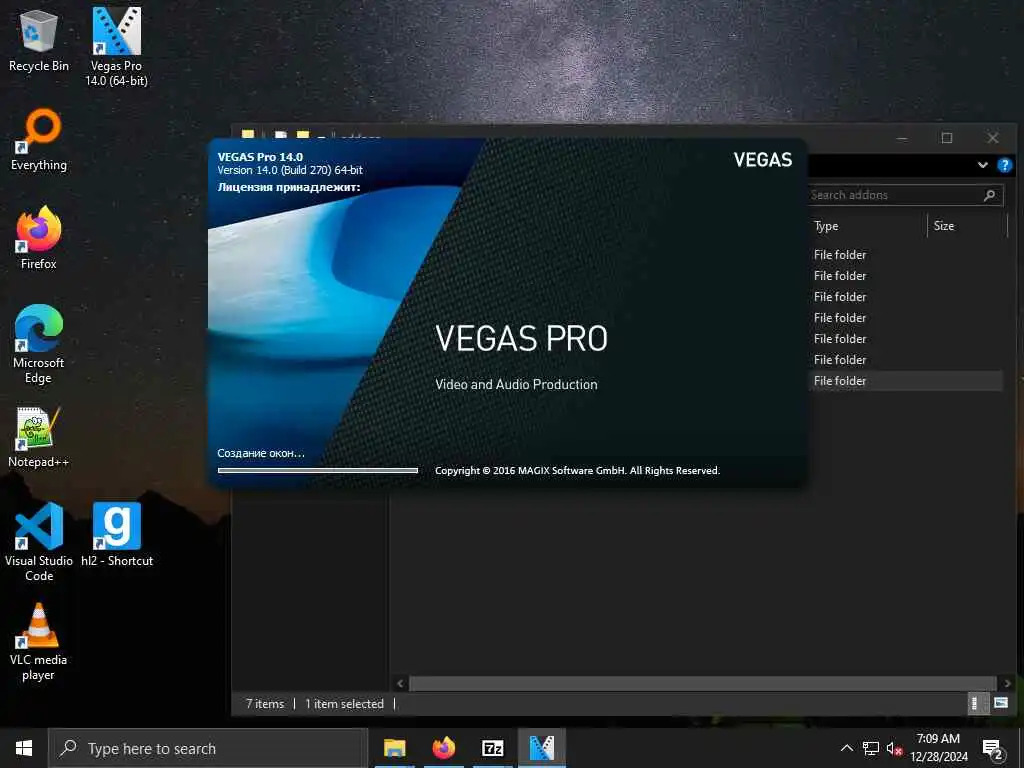
Task: Open the Windows Start menu
Action: (24, 748)
